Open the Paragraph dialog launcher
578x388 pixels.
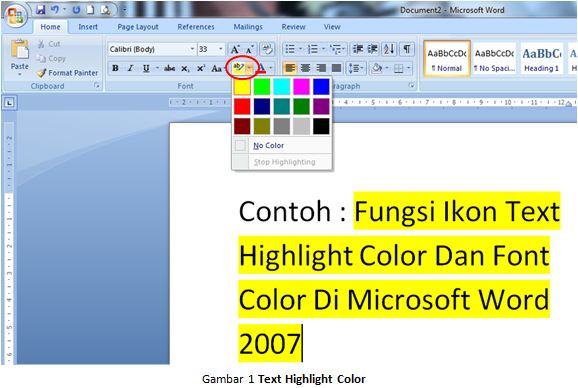click(x=411, y=86)
